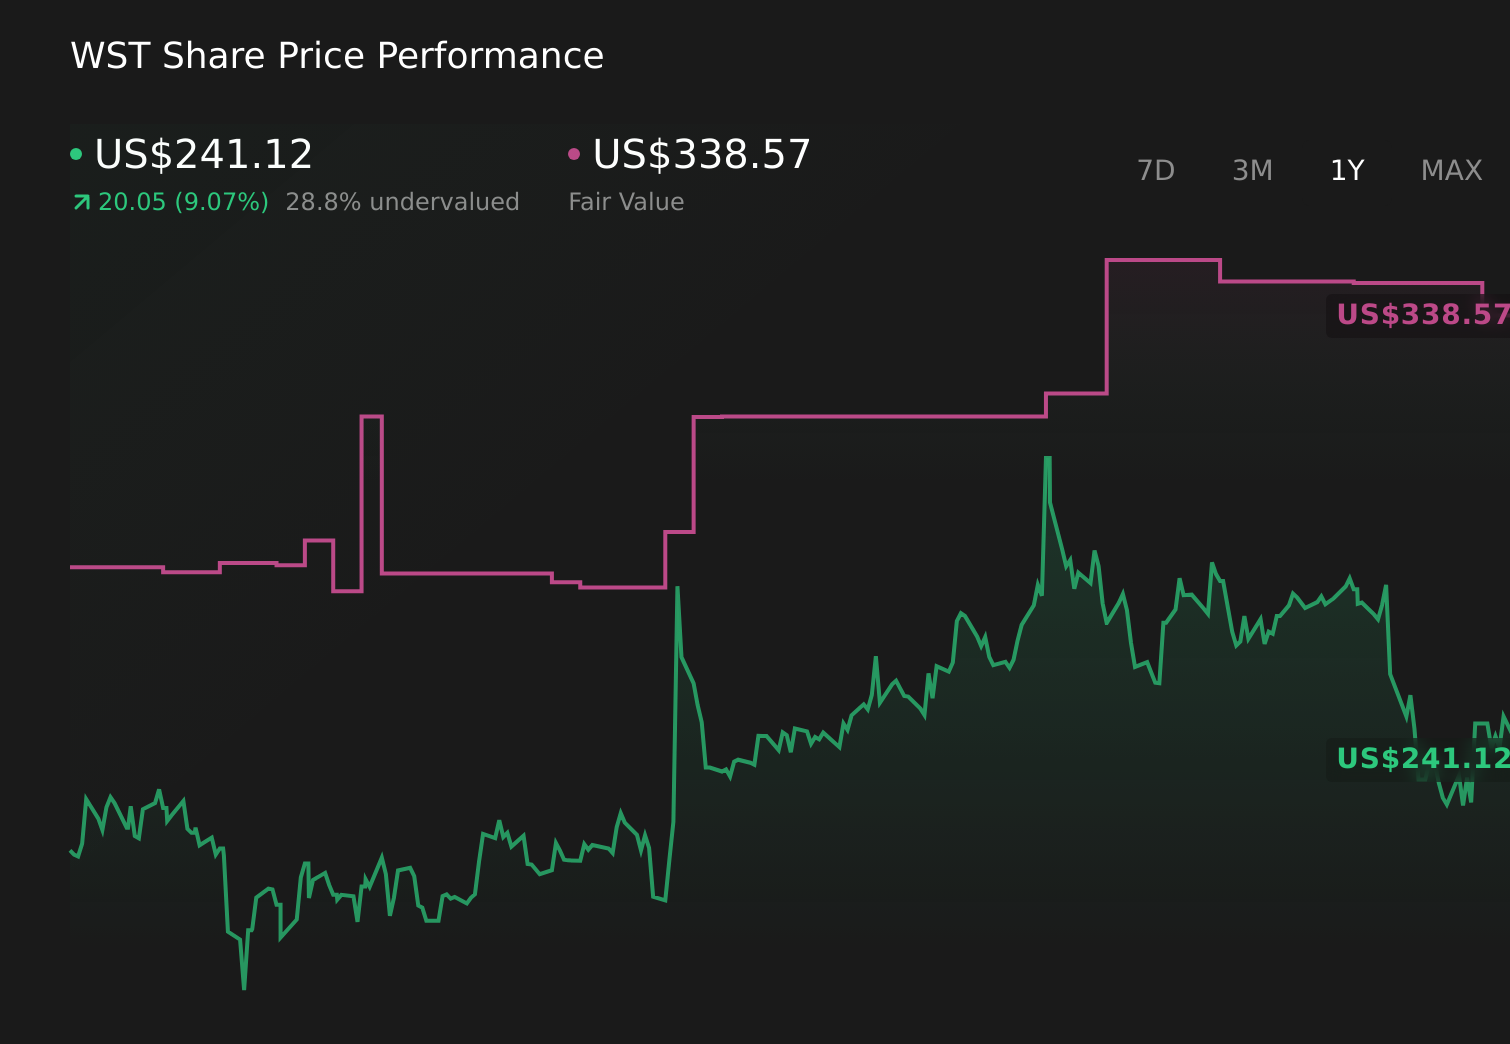Click the US$241.12 share price marker label

(1420, 759)
